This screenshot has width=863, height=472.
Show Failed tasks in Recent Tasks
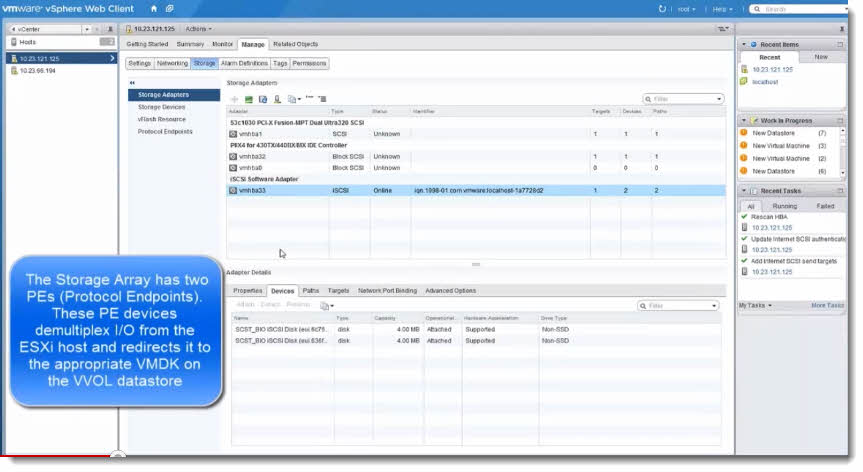825,206
